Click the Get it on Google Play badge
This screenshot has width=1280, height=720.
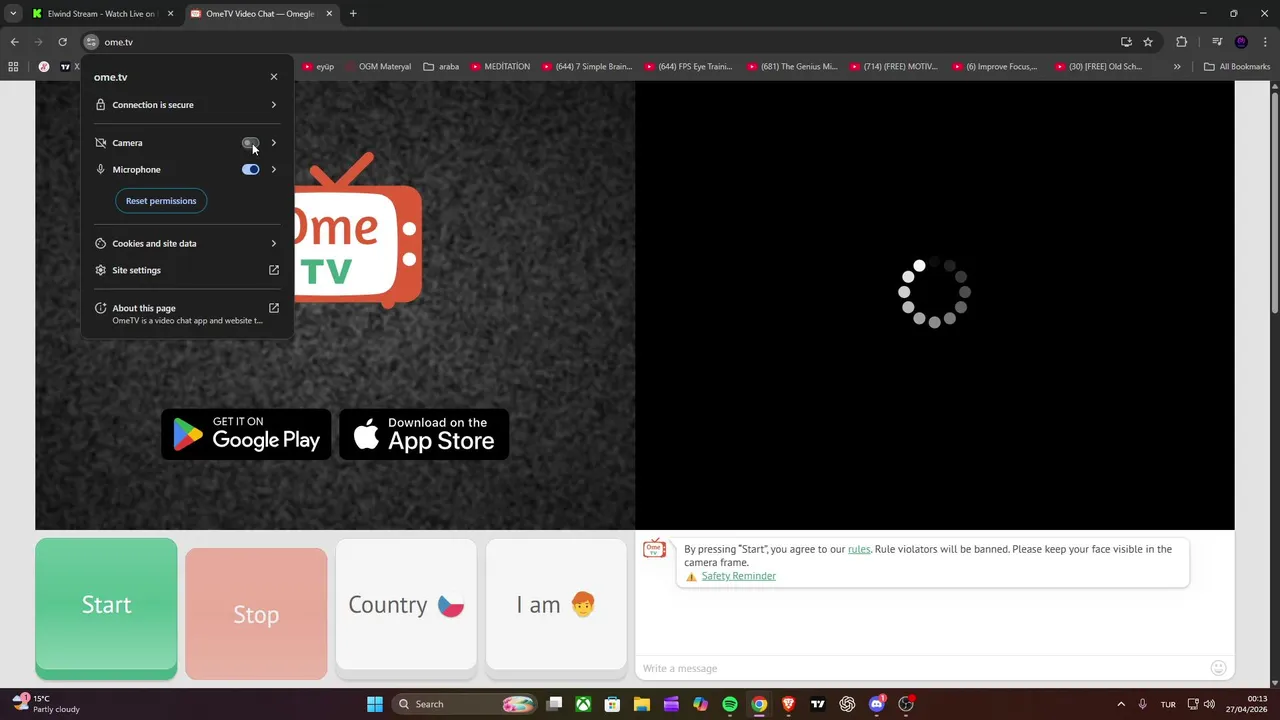pyautogui.click(x=246, y=434)
